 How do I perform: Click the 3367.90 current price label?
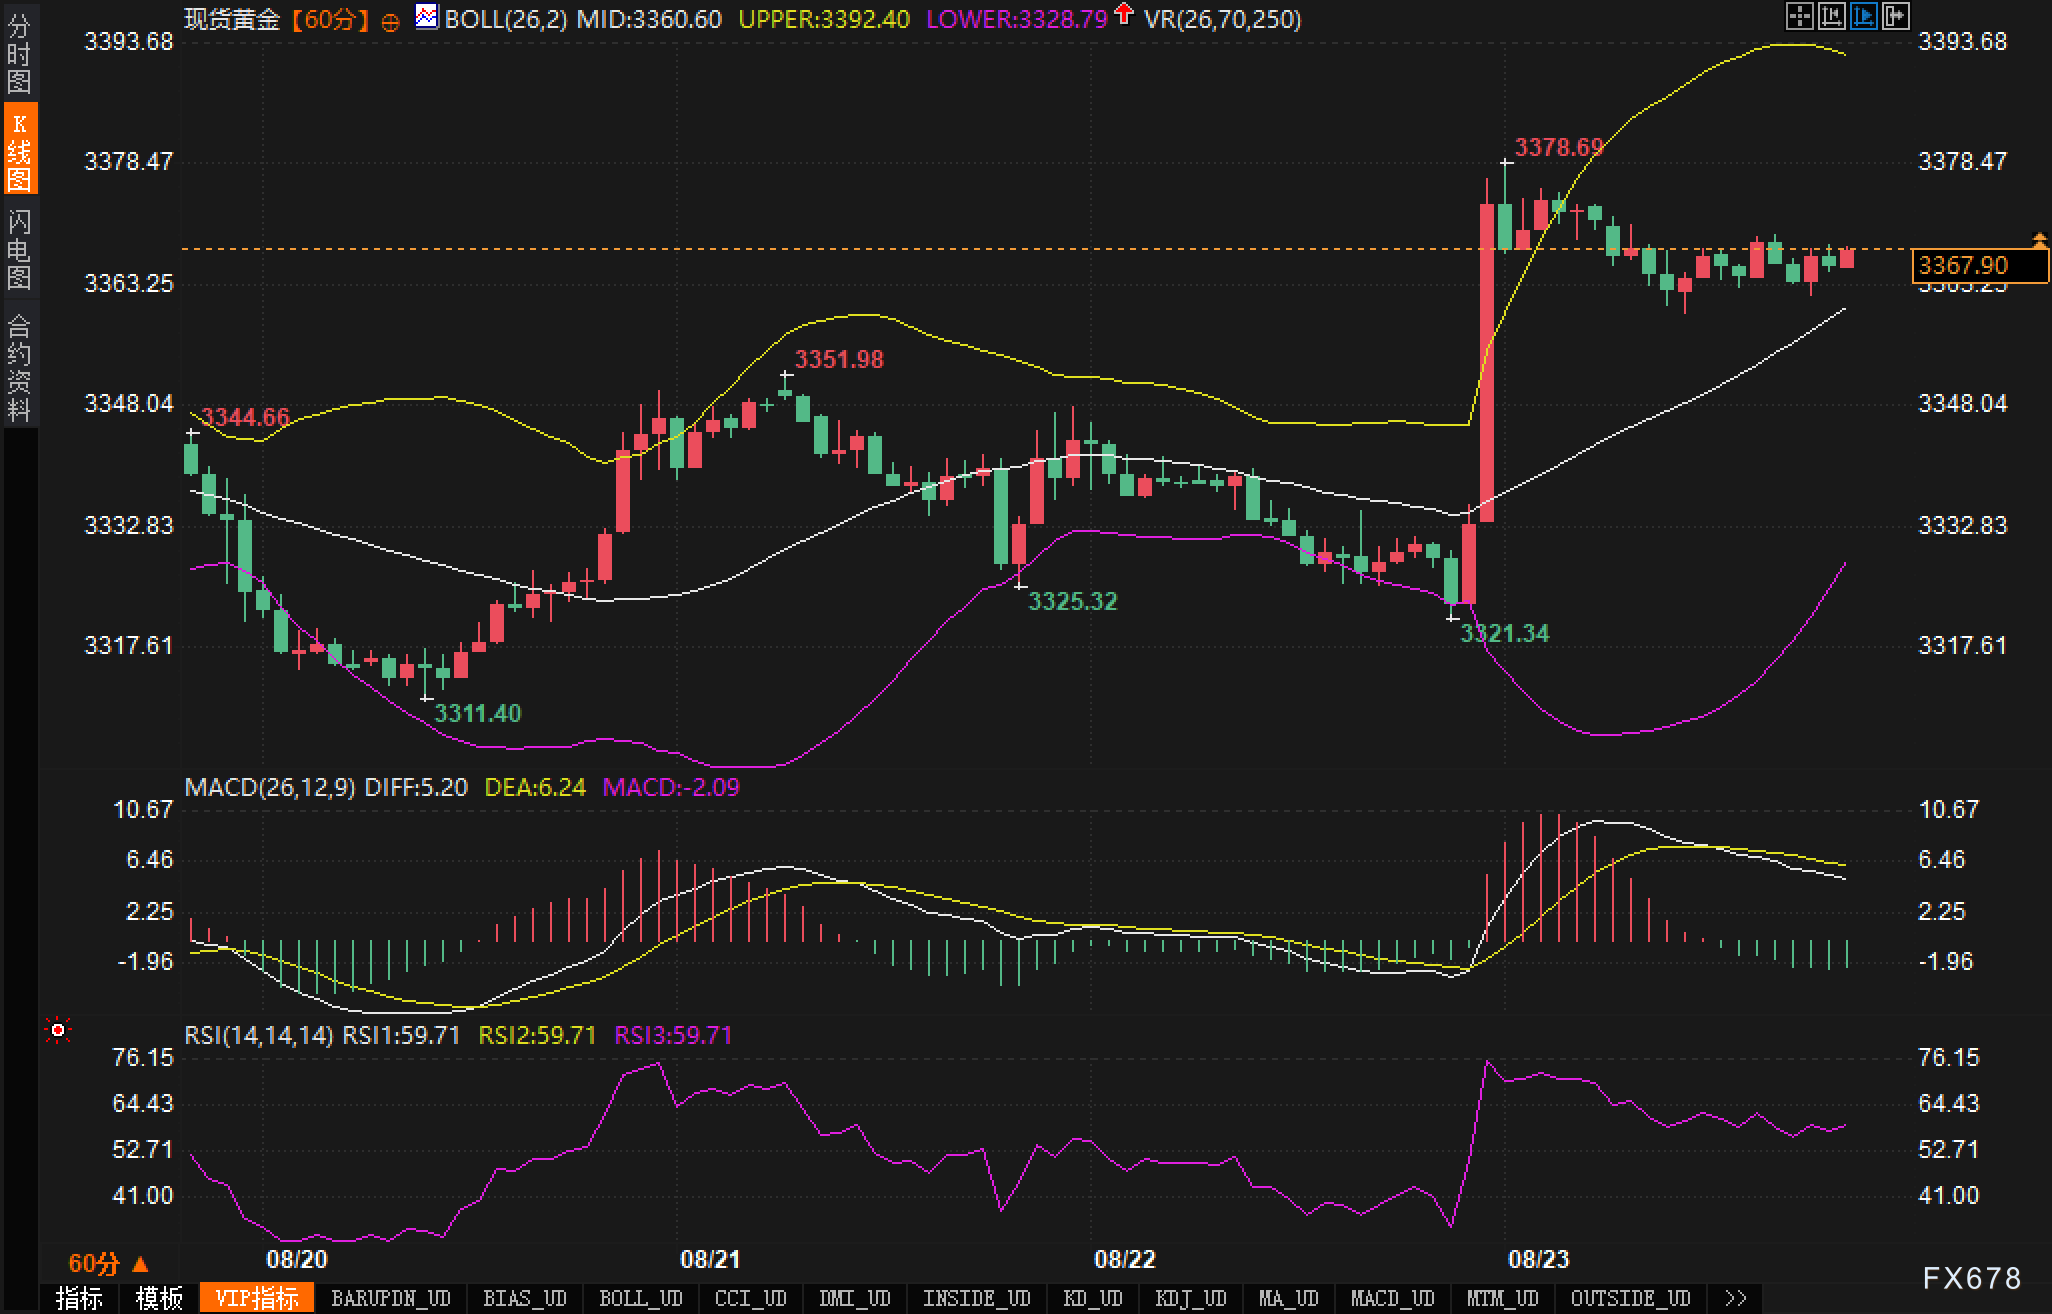pos(1966,266)
